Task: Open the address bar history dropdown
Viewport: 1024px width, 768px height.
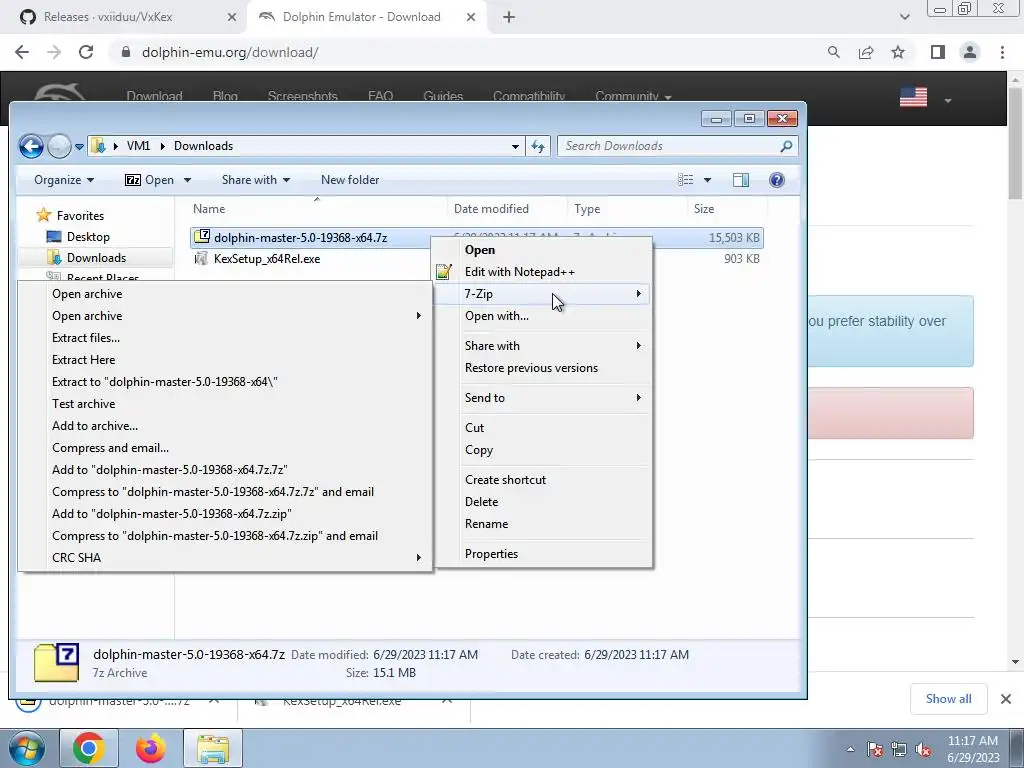Action: (515, 146)
